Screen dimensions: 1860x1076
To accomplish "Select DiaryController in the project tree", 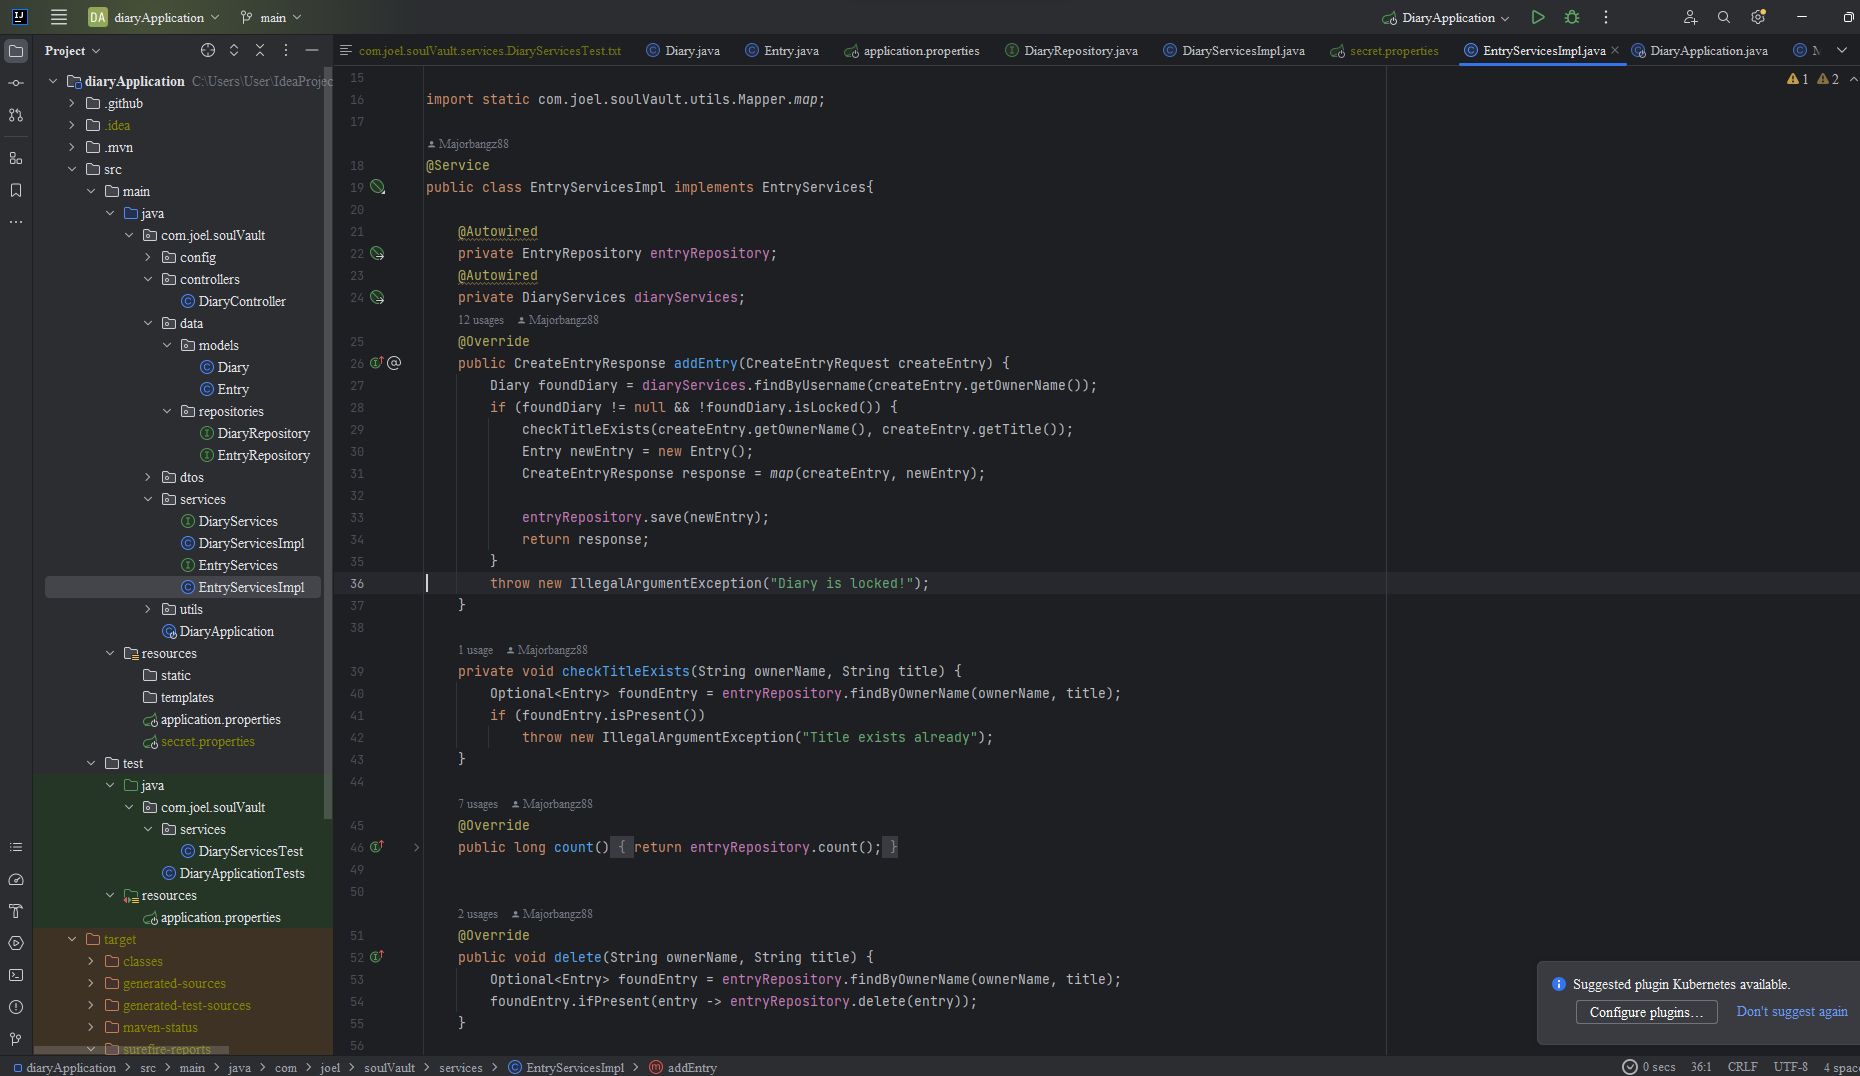I will (241, 301).
